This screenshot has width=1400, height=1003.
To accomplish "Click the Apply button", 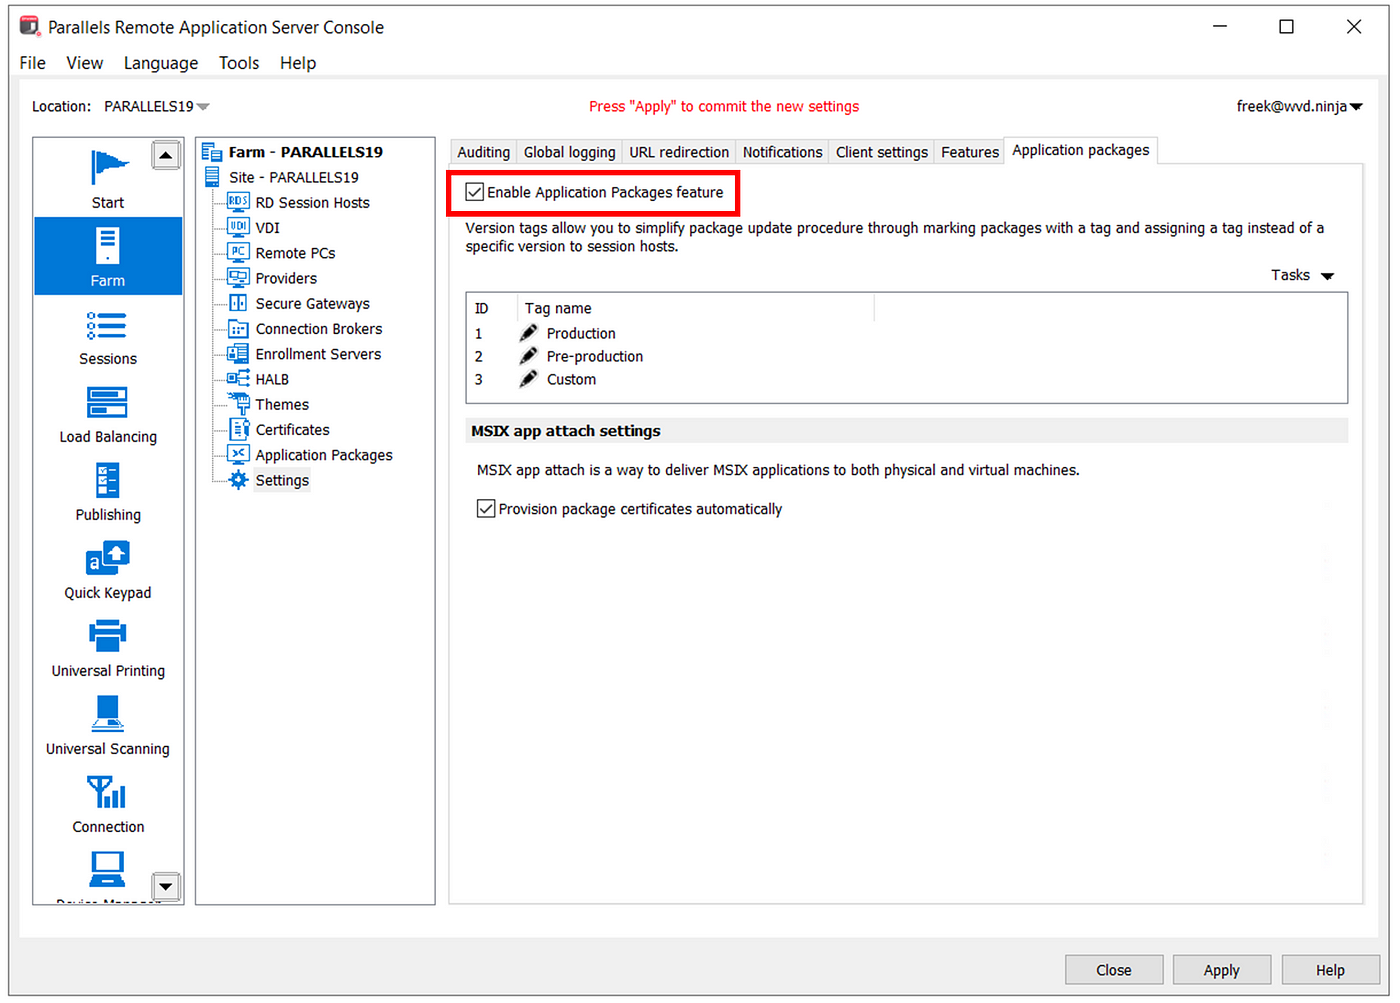I will point(1221,970).
